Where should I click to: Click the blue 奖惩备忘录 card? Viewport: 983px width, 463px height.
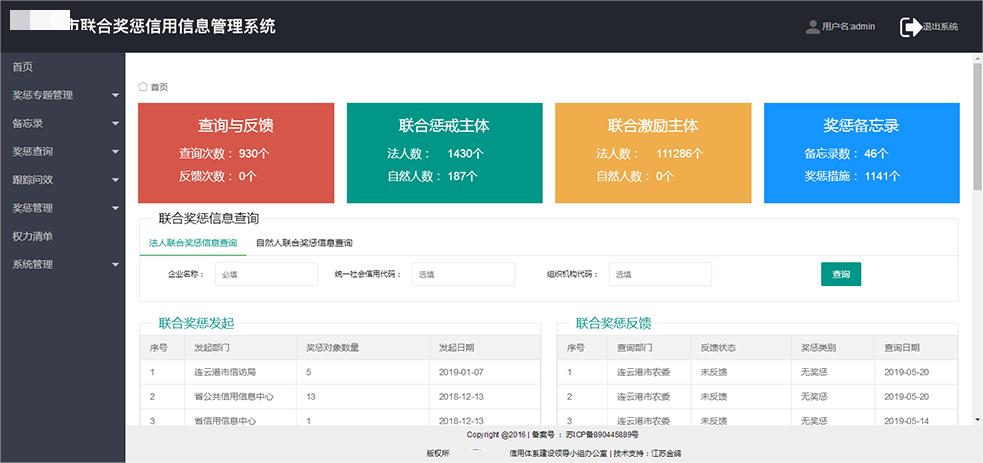point(861,153)
